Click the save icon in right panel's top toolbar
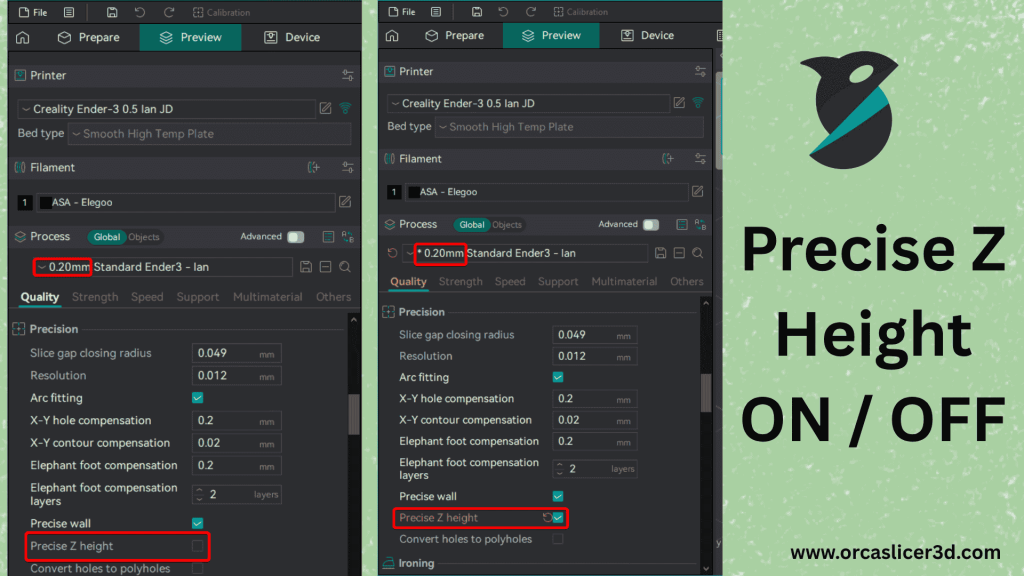This screenshot has width=1024, height=576. pyautogui.click(x=478, y=12)
